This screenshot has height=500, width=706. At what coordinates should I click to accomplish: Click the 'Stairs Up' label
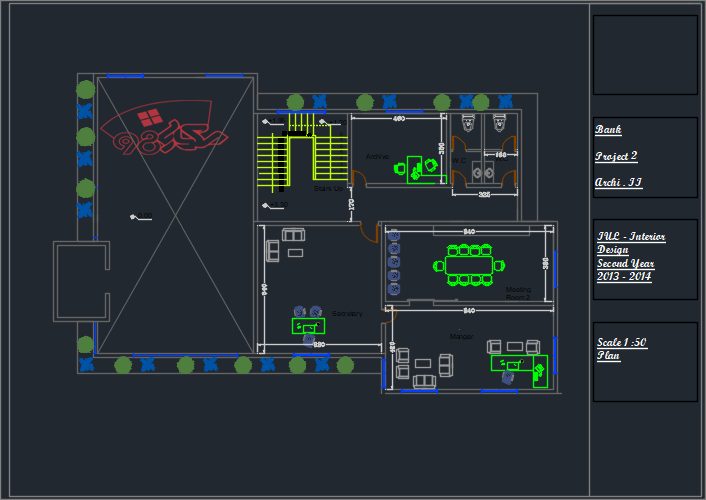(328, 188)
